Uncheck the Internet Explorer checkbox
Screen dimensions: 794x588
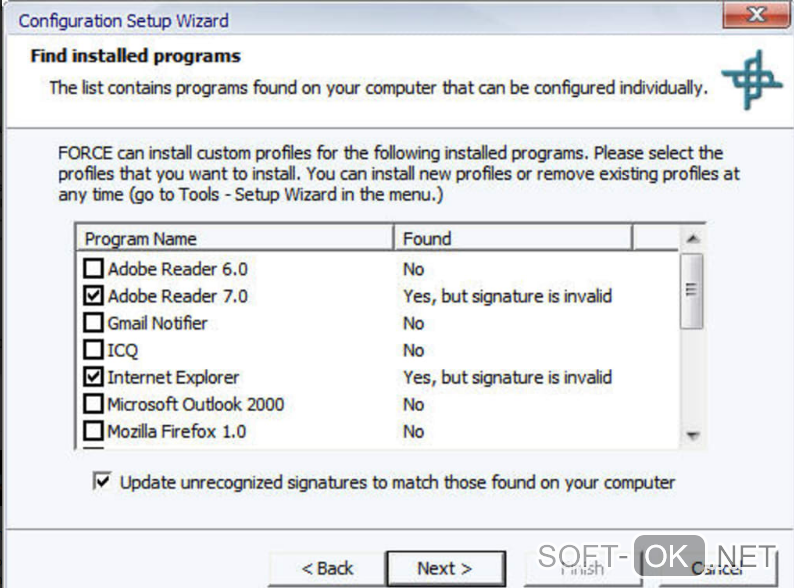pos(93,377)
